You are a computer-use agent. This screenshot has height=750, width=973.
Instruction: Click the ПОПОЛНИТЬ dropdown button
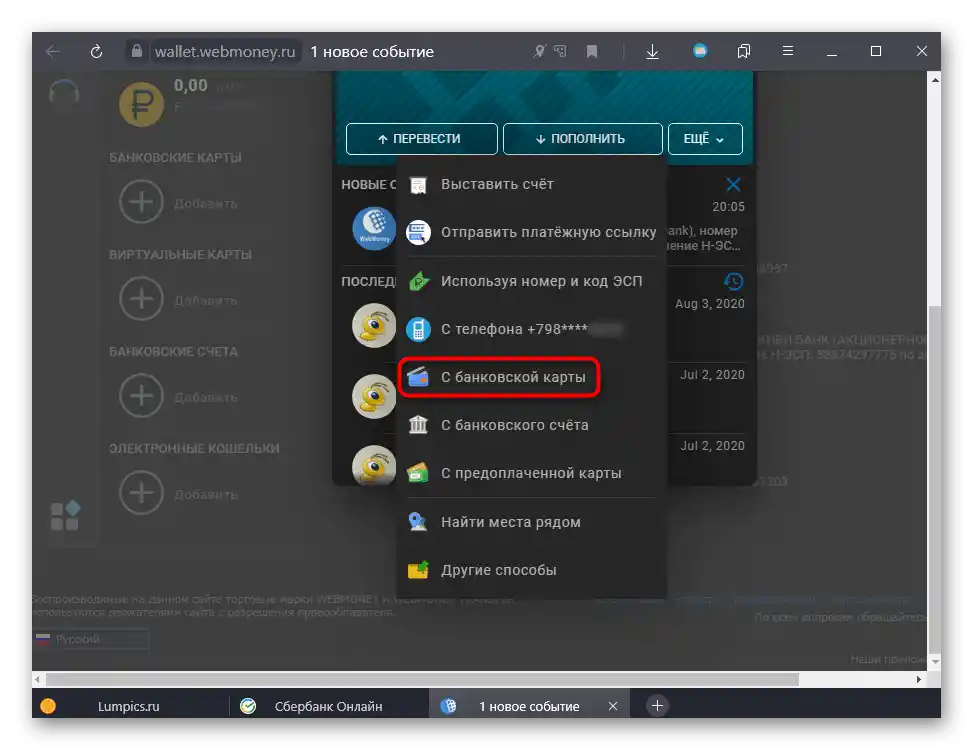(582, 138)
